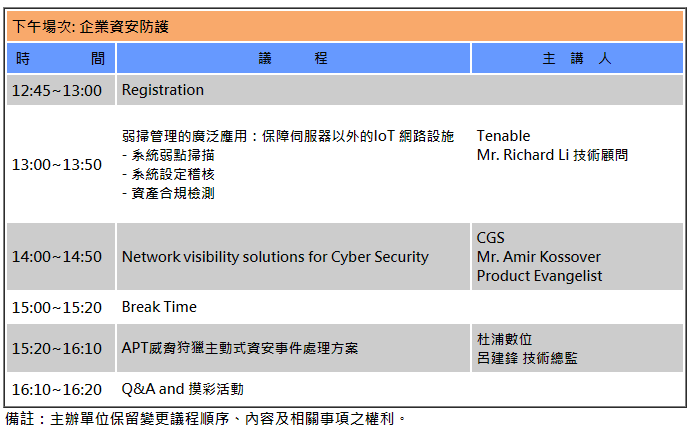Select the 議程 column header
This screenshot has height=429, width=691.
point(293,58)
